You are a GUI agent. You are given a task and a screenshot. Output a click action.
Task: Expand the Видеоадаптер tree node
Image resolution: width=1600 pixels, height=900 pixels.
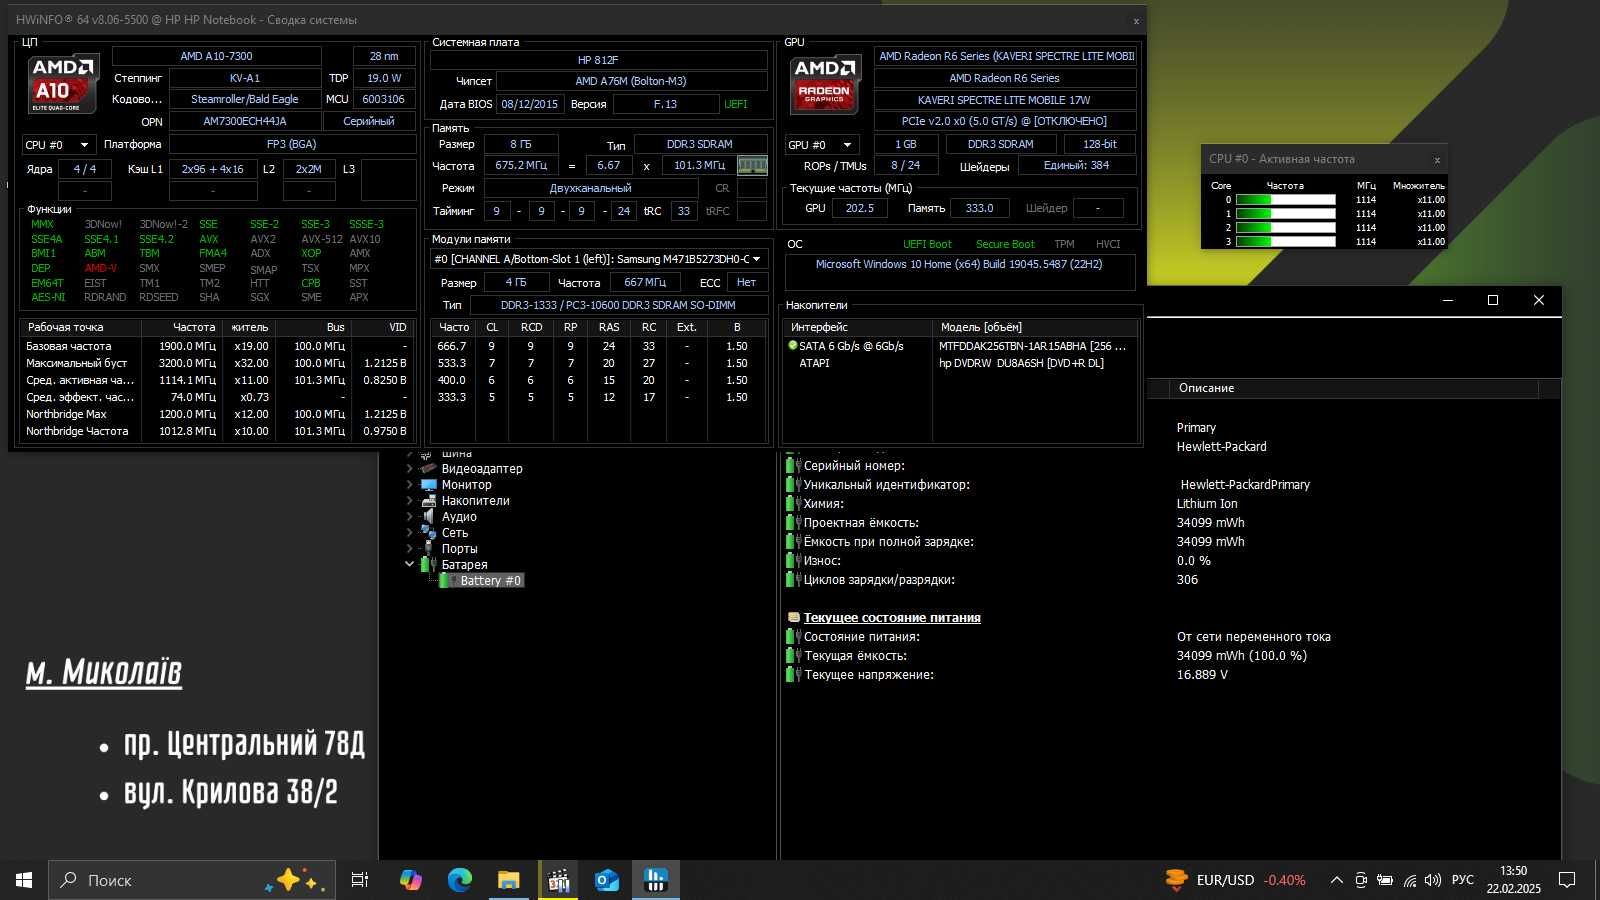pos(409,468)
